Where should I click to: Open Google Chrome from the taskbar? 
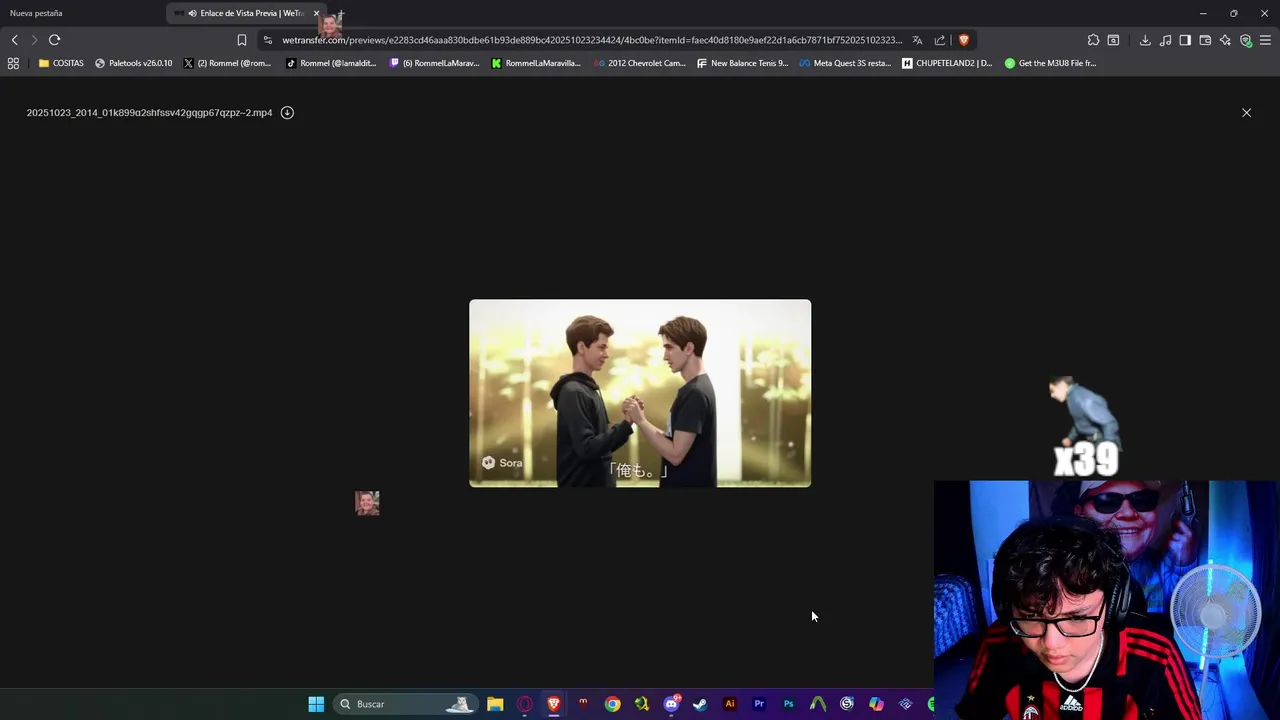tap(612, 704)
